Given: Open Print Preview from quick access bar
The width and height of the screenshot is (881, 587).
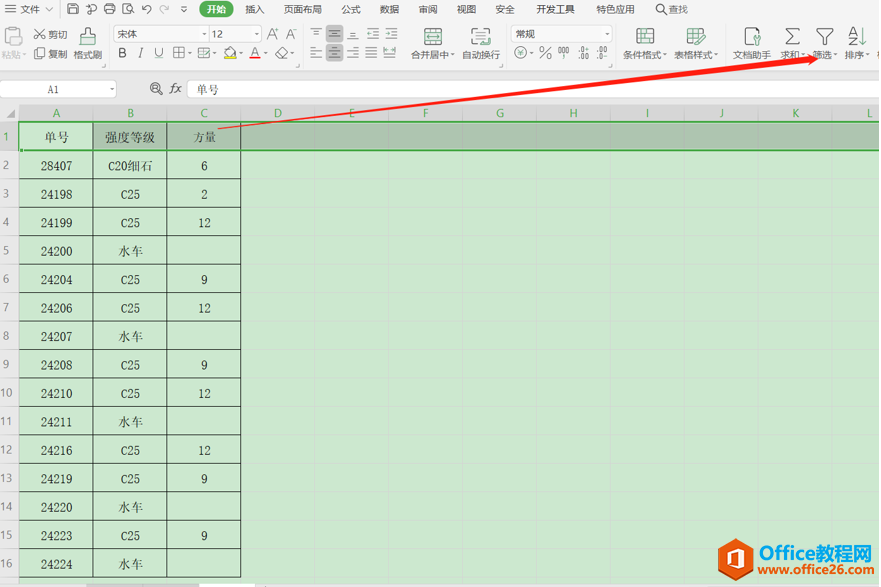Looking at the screenshot, I should [128, 9].
